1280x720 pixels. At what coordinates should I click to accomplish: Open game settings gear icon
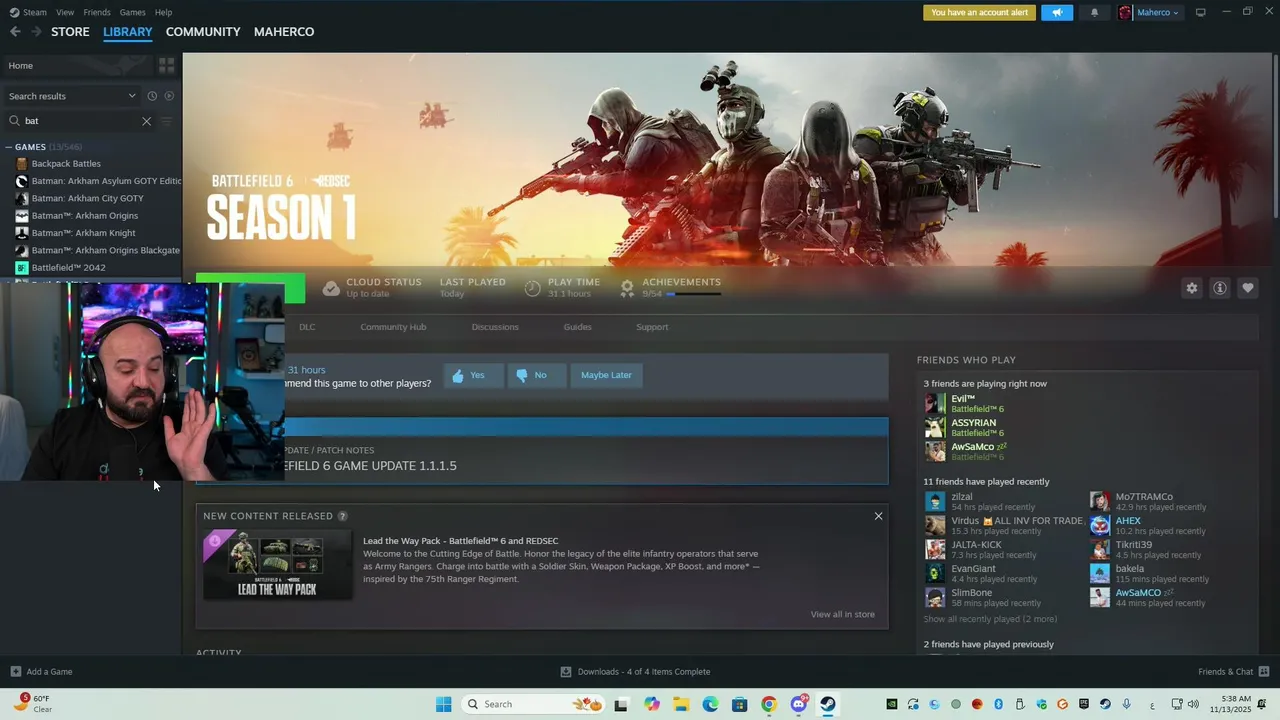[x=1192, y=288]
